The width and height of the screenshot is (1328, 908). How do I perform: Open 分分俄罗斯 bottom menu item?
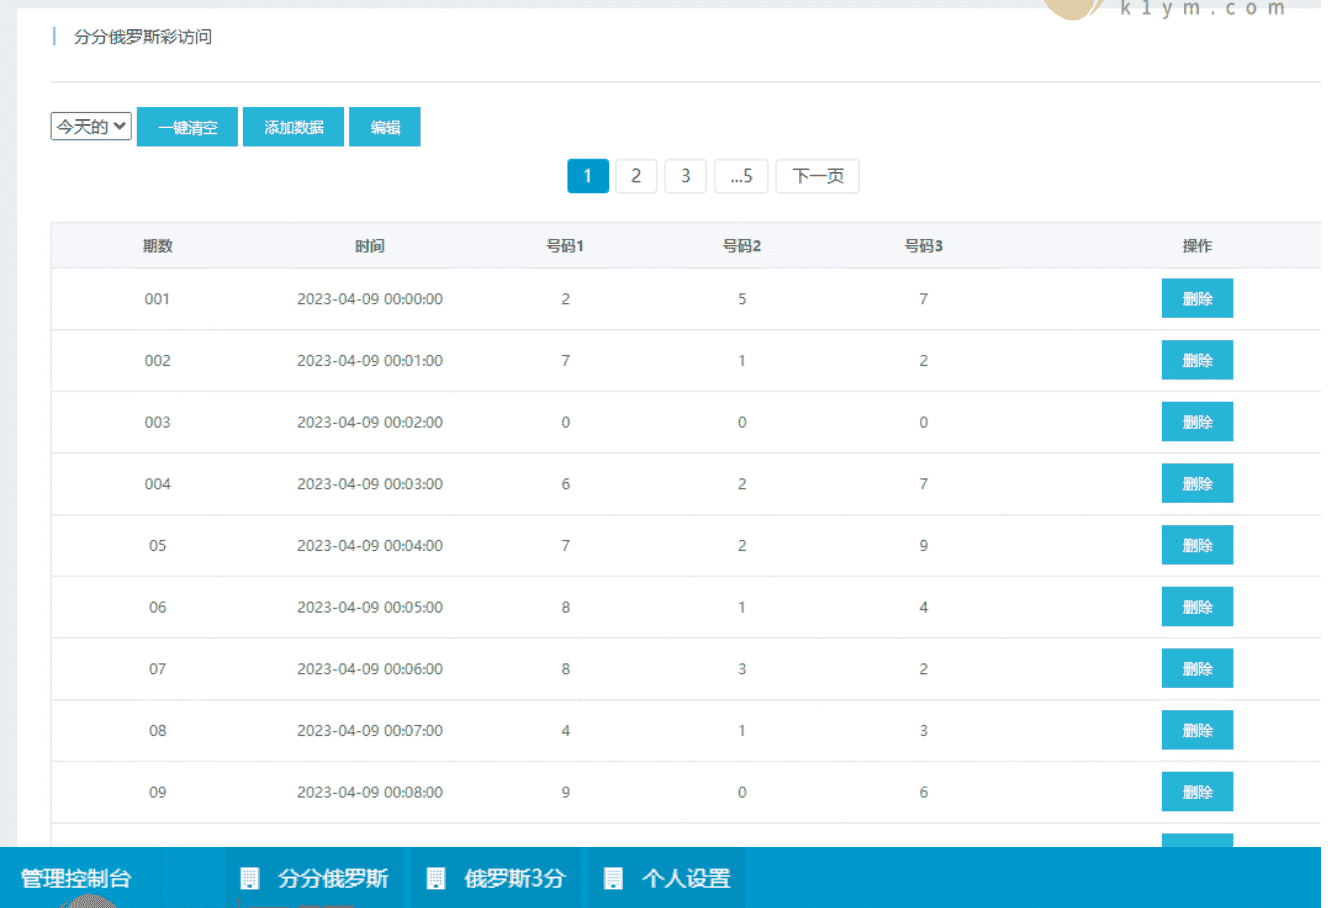pos(314,878)
